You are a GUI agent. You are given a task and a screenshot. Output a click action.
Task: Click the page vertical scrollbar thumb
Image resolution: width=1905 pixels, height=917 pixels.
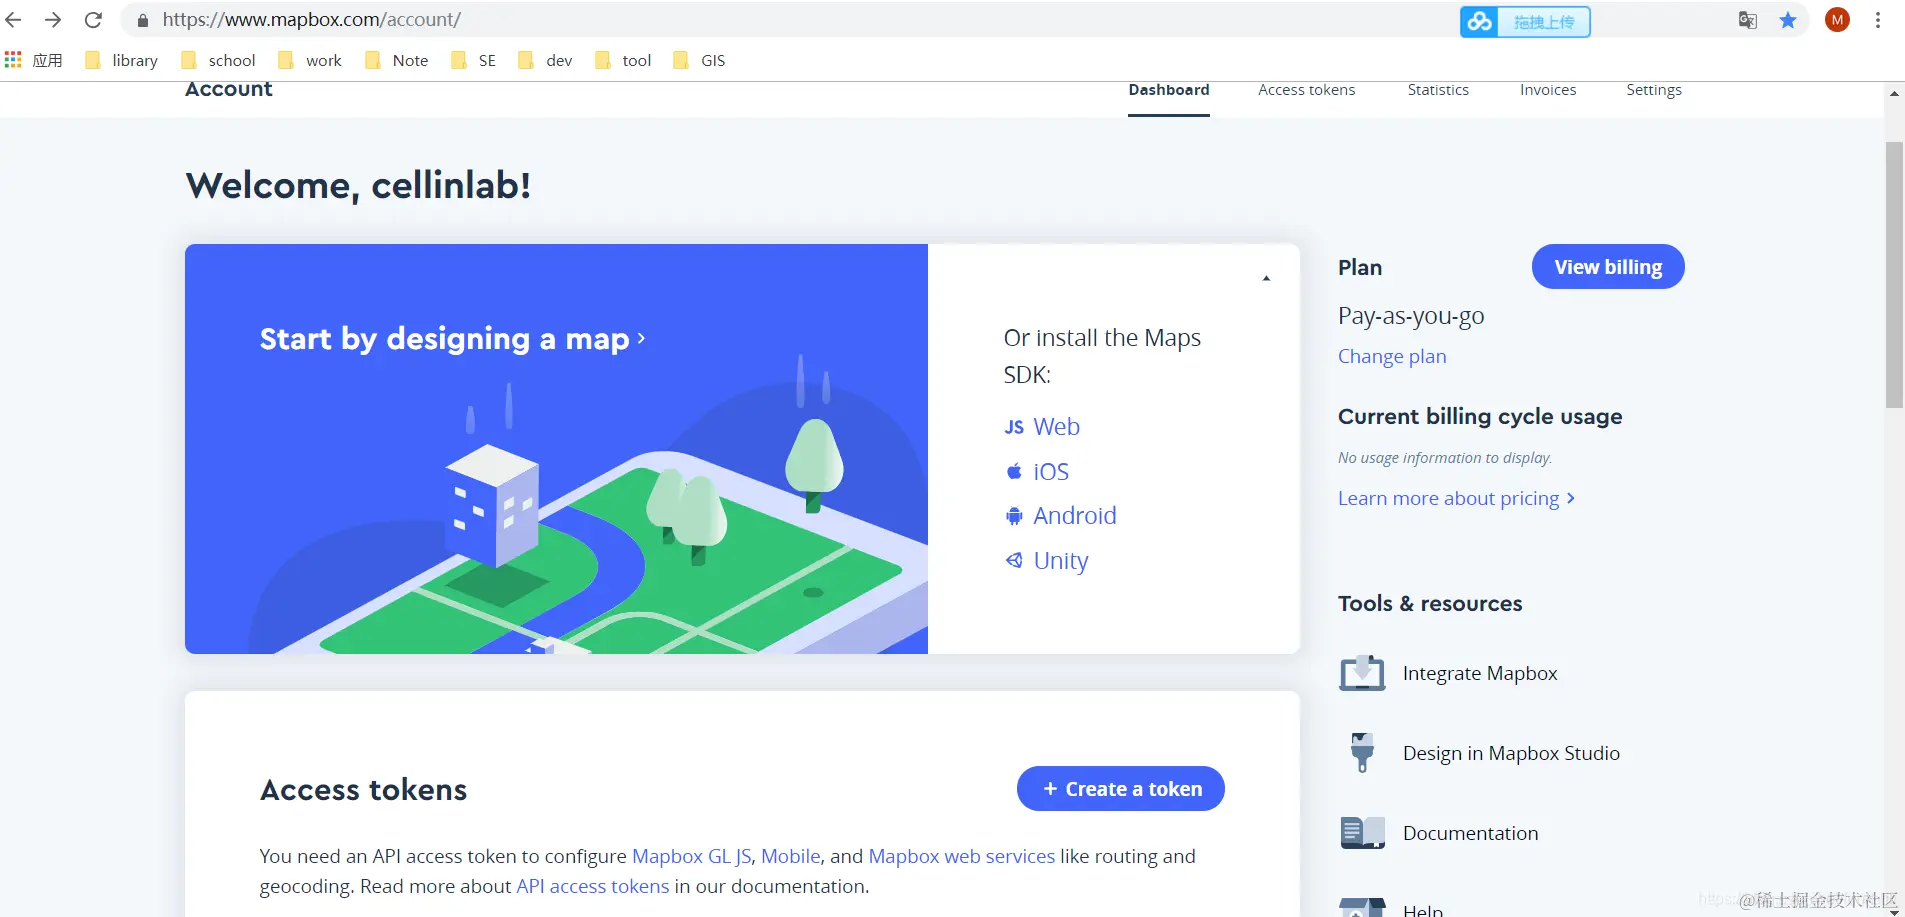click(1894, 275)
